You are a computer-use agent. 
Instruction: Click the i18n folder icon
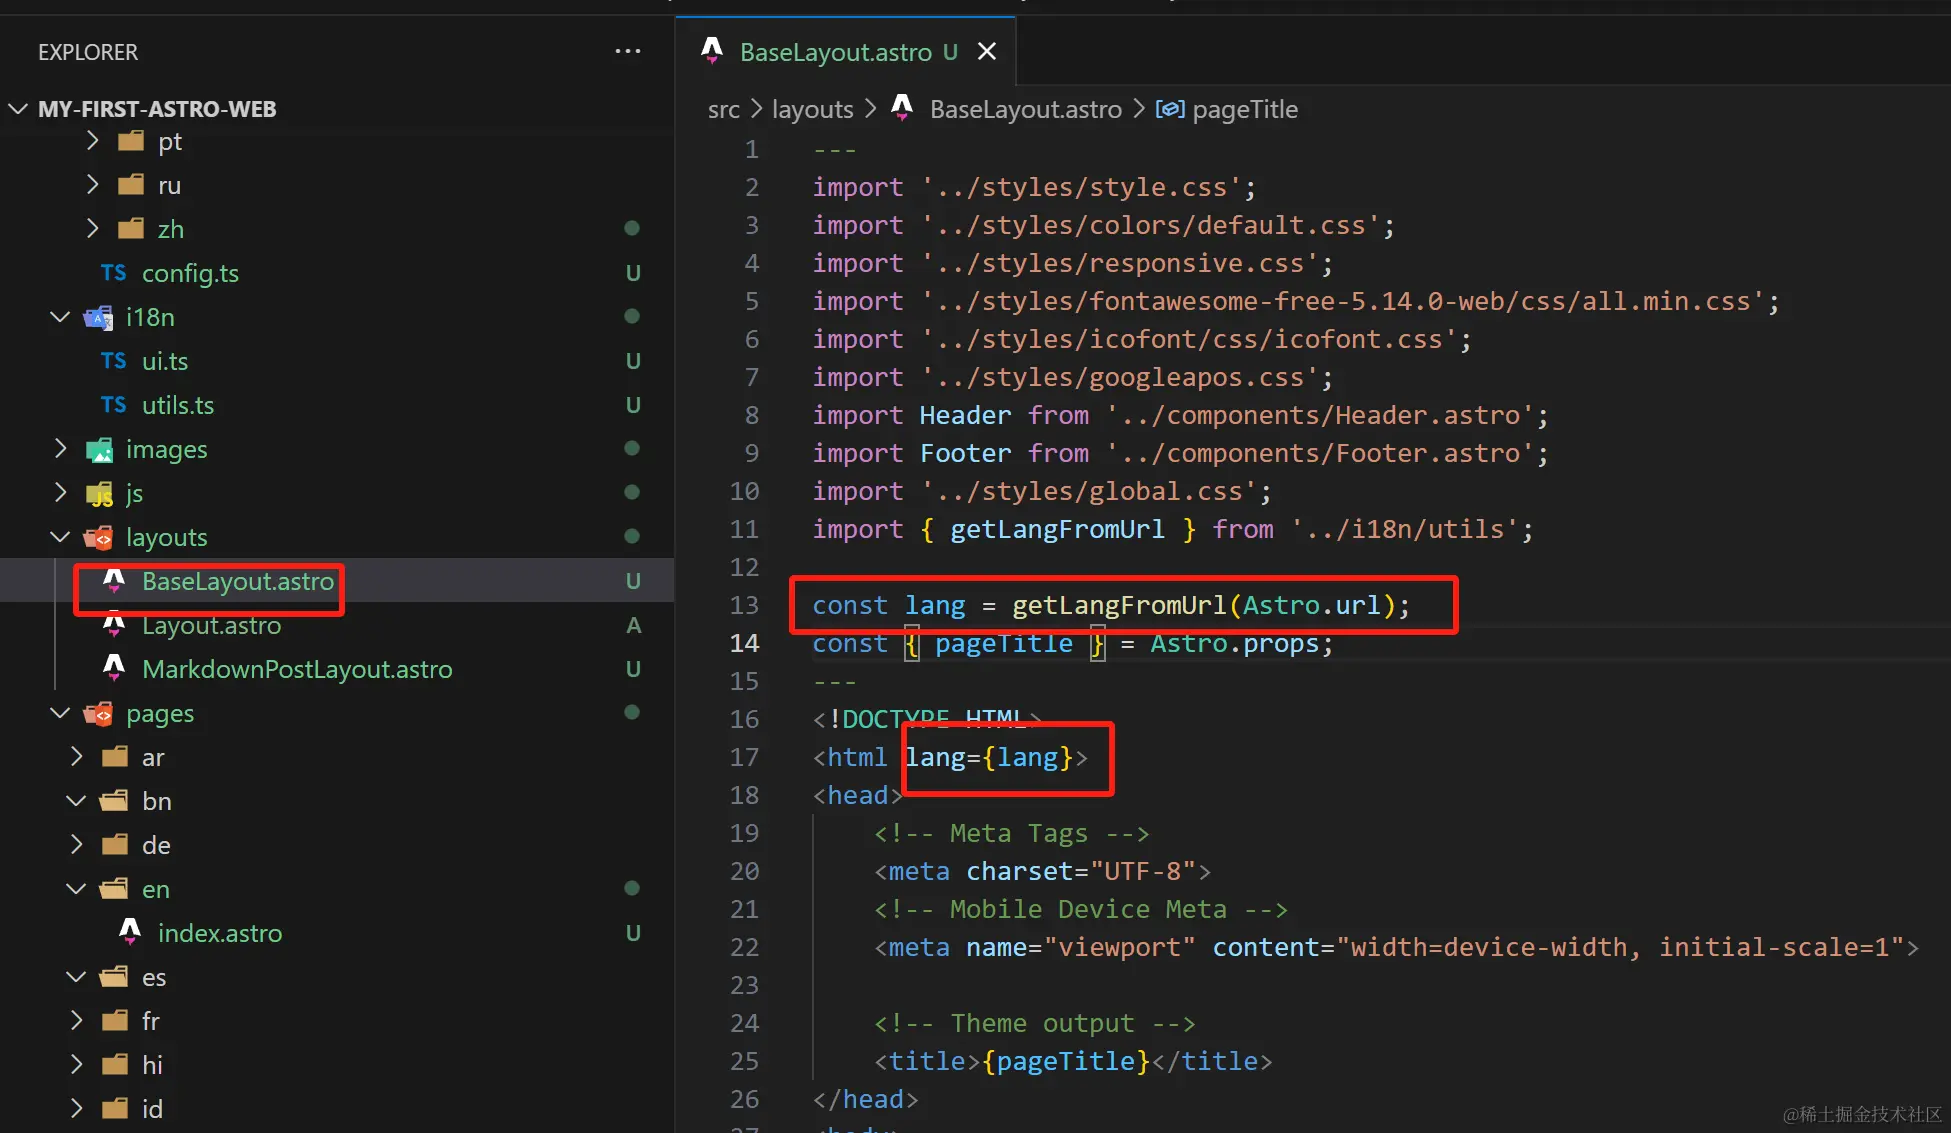pos(98,318)
